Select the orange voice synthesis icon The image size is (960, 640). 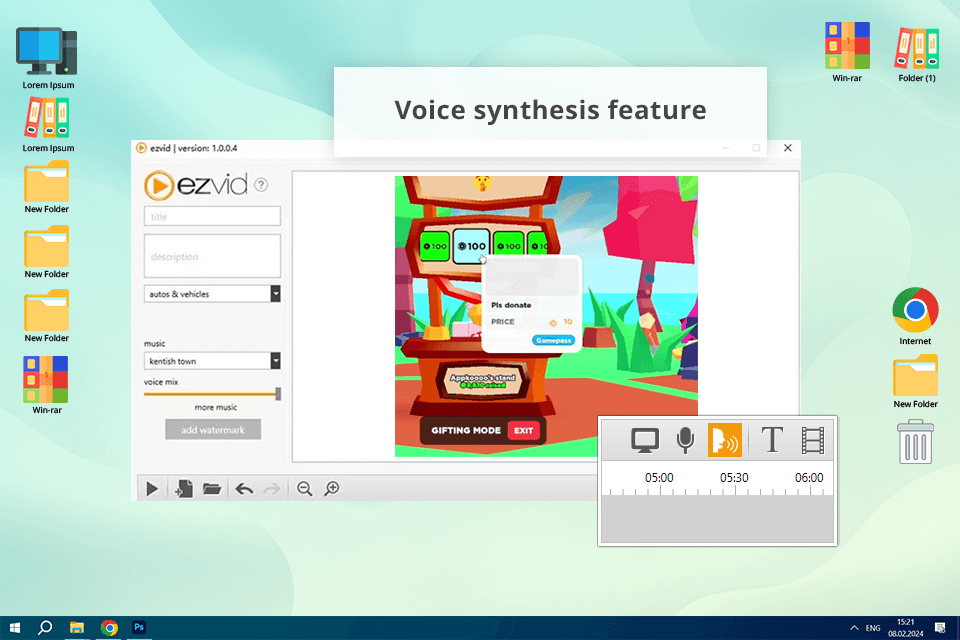click(725, 440)
